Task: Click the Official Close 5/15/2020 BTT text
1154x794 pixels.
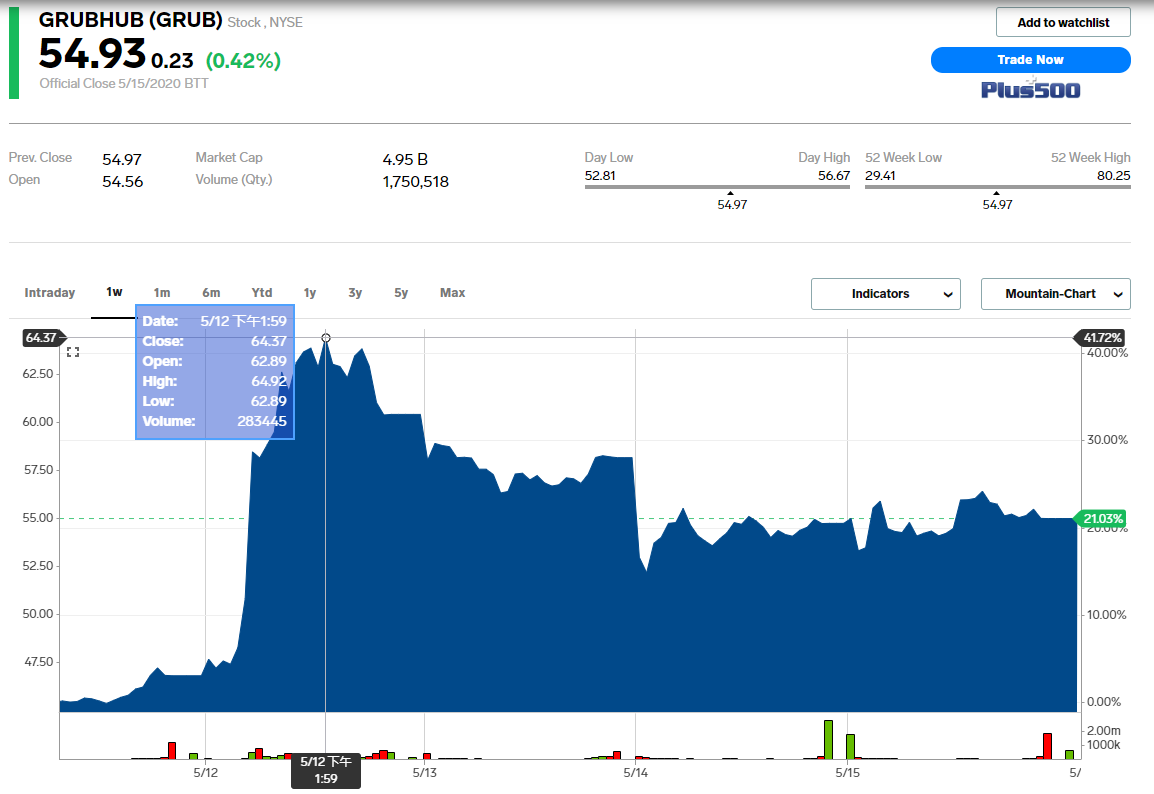Action: 124,84
